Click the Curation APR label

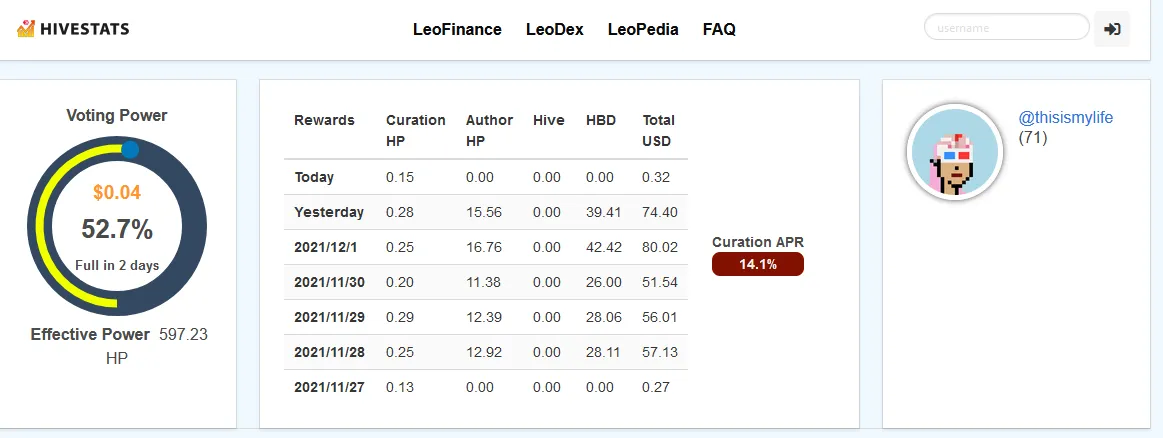point(757,242)
